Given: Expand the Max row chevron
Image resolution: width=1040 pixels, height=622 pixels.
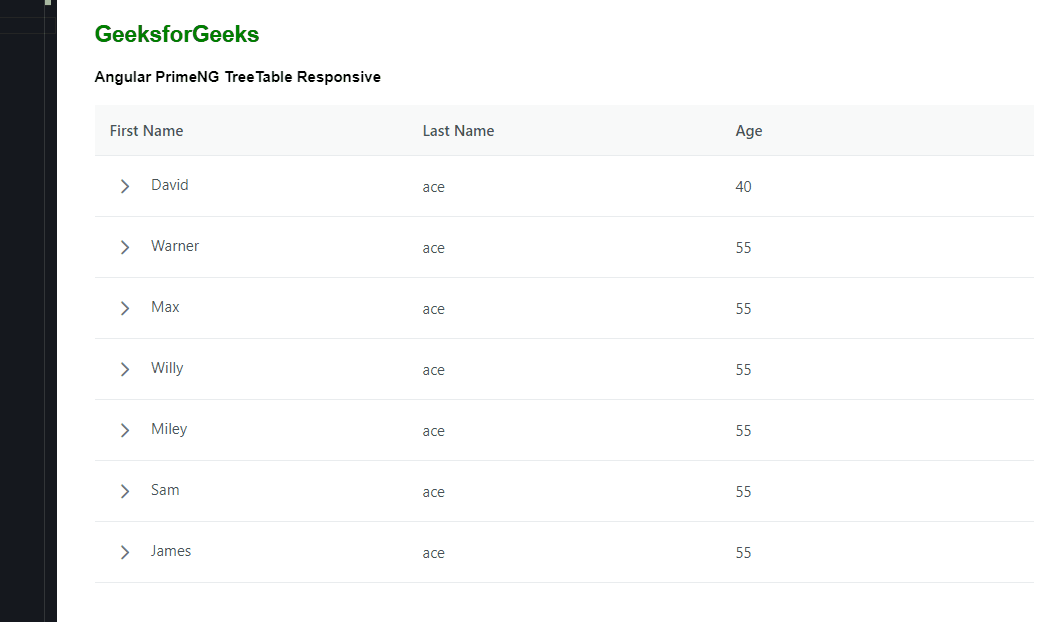Looking at the screenshot, I should [124, 308].
